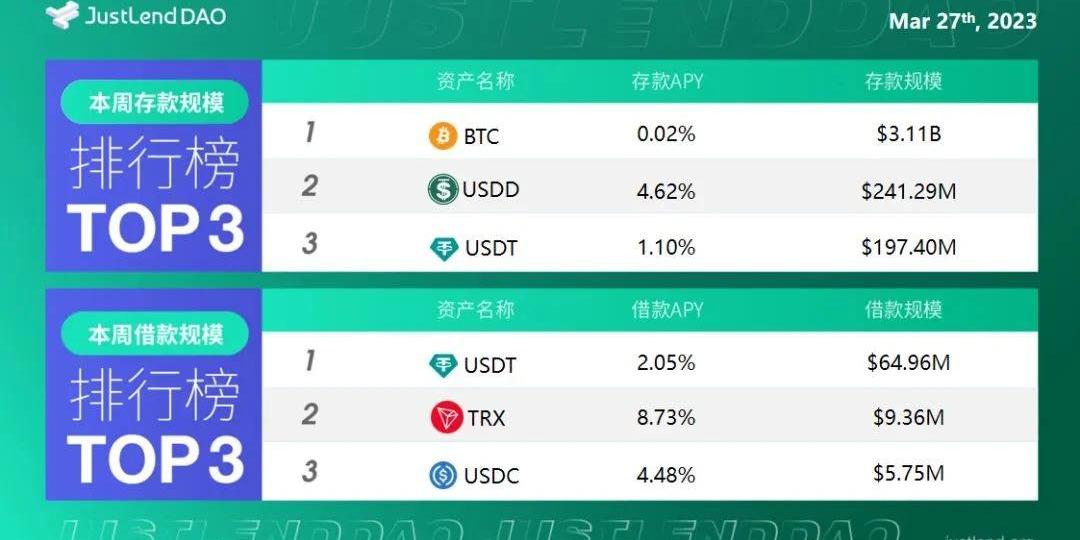Click the USDD coin icon
Screen dimensions: 1080x540
click(x=442, y=189)
